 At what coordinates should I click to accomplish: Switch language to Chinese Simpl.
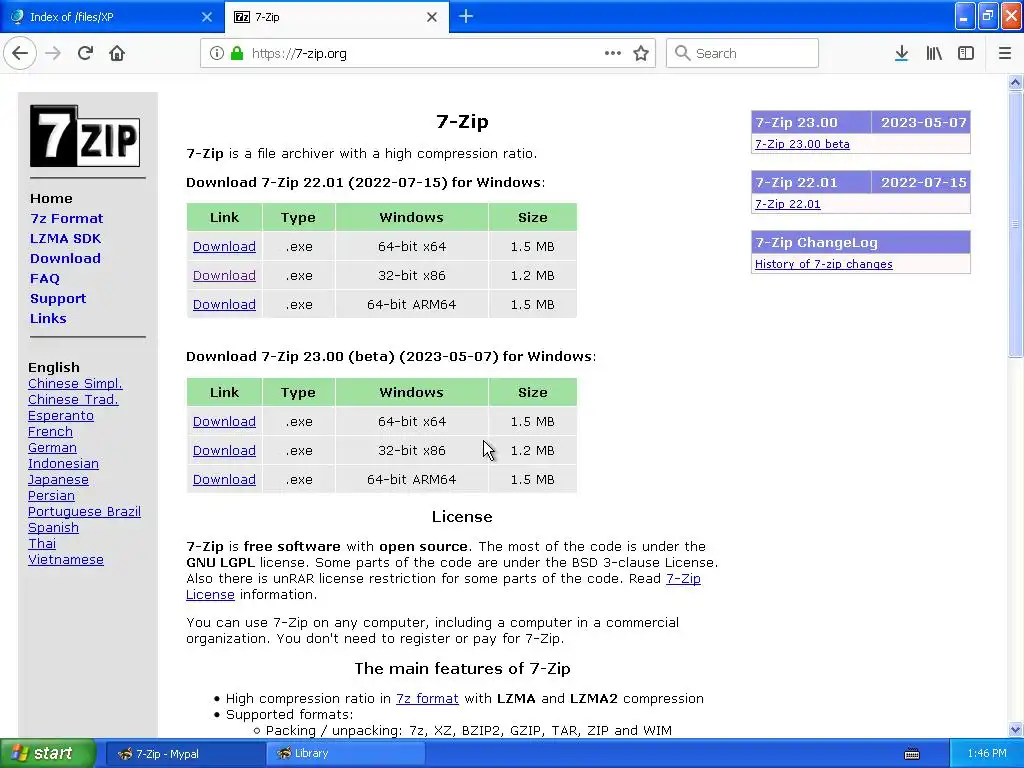click(75, 383)
